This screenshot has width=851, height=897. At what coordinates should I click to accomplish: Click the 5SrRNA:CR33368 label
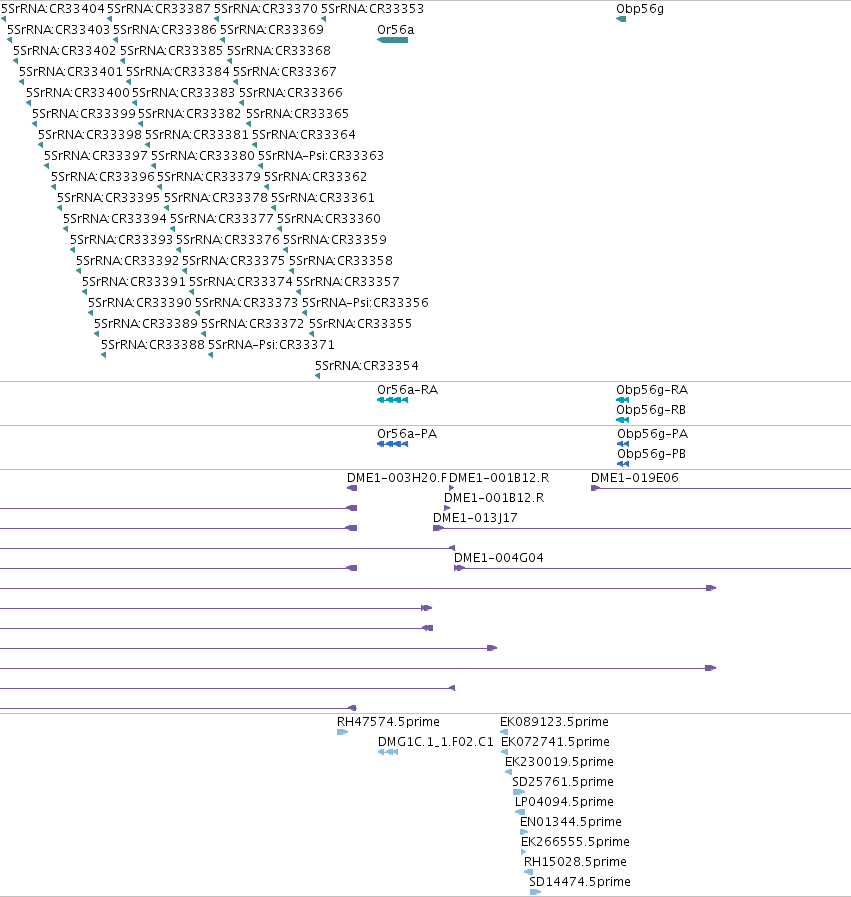pyautogui.click(x=279, y=51)
